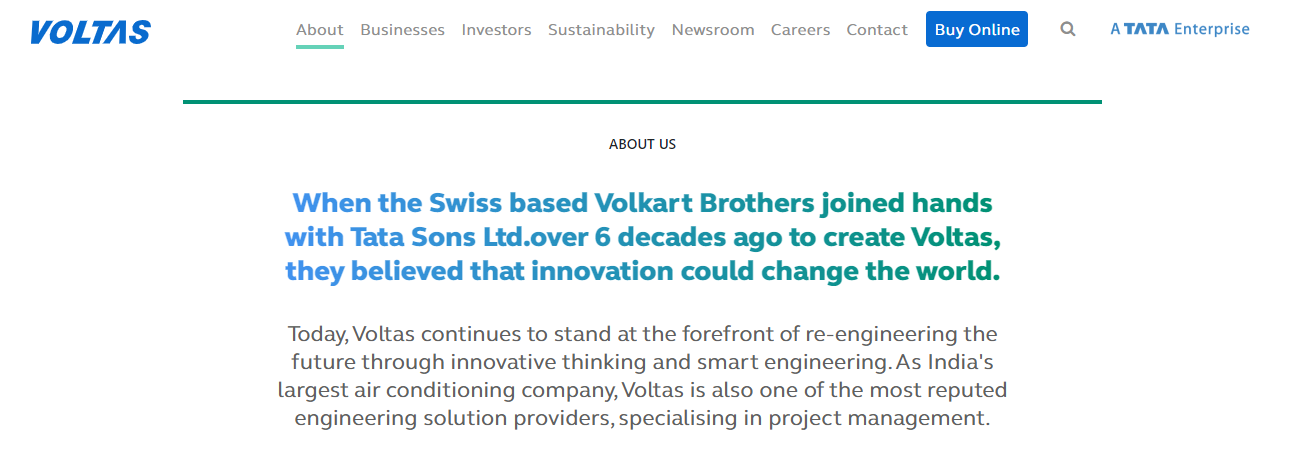Screen dimensions: 1302x449
Task: Follow the A TATA Enterprise link
Action: click(1180, 29)
